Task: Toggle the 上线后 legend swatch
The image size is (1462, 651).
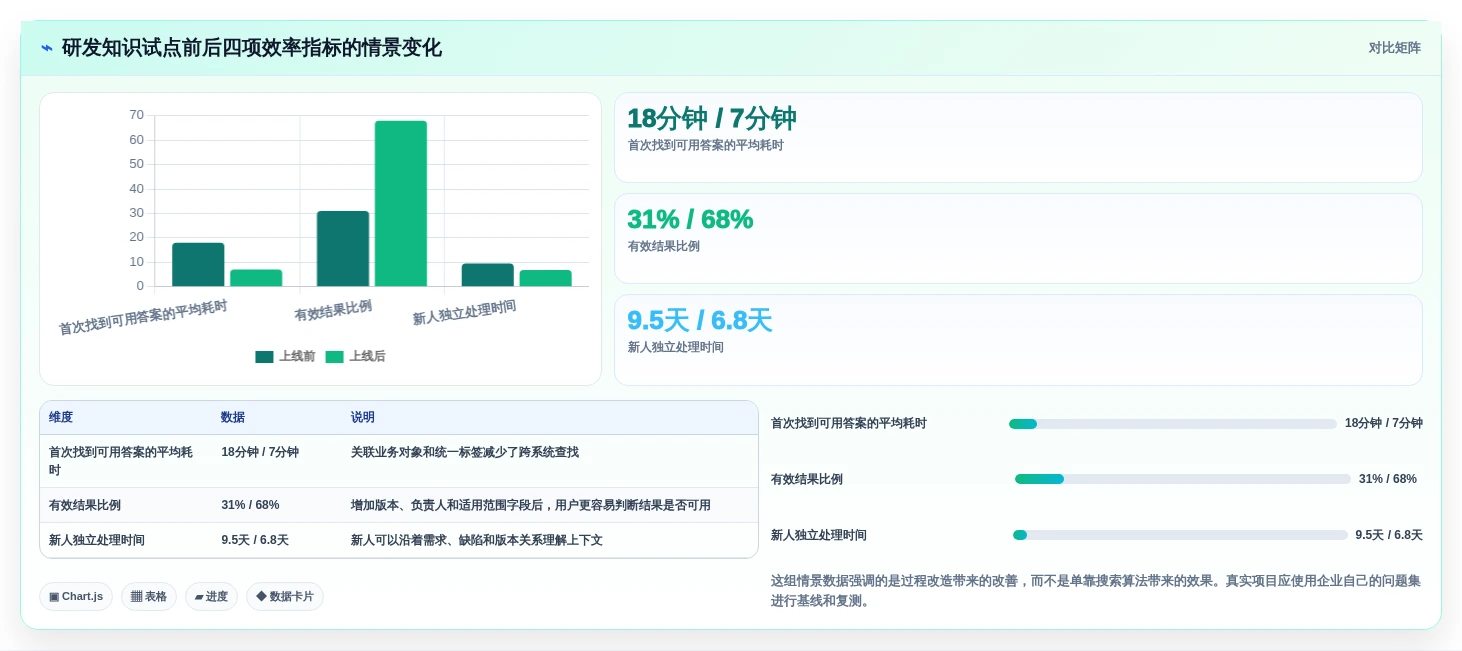Action: pyautogui.click(x=334, y=357)
